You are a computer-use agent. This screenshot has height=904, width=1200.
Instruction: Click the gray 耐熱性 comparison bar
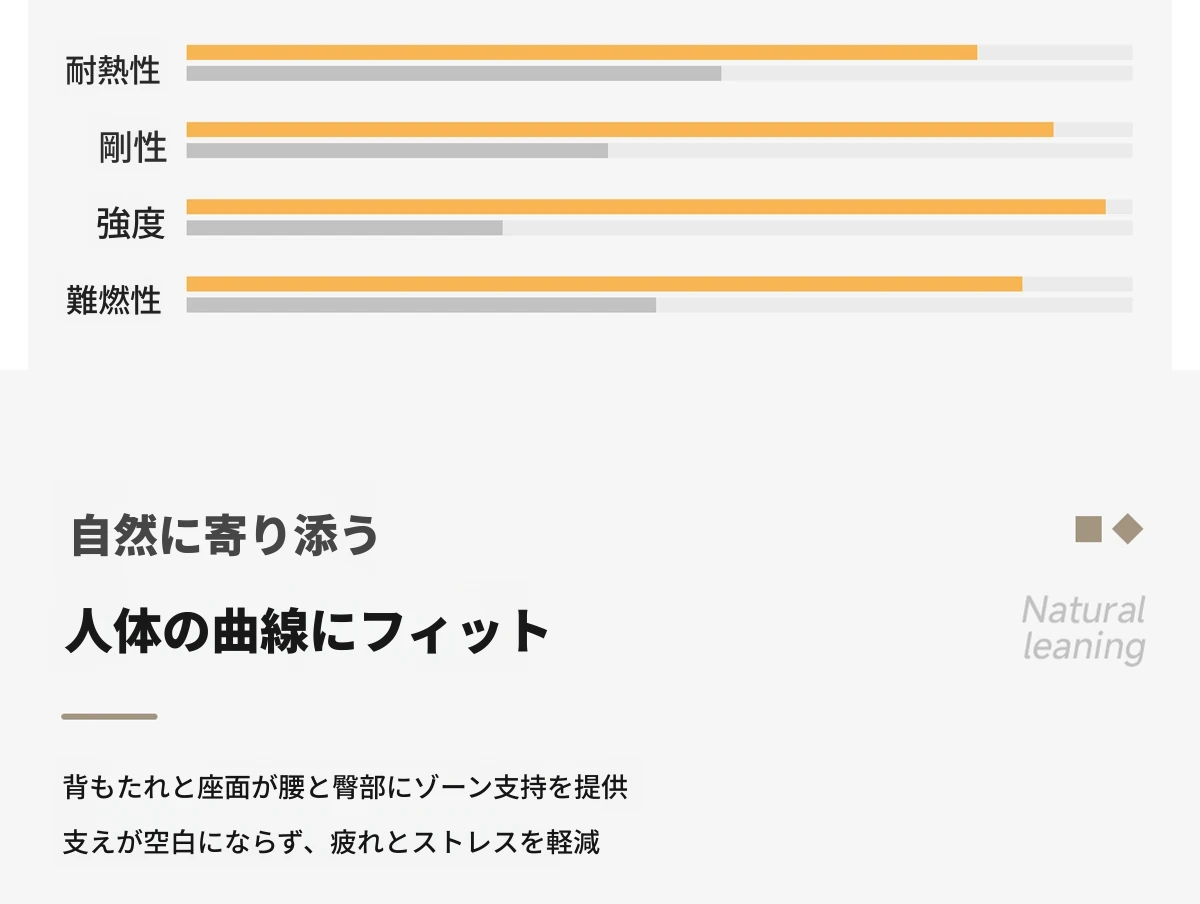point(454,73)
